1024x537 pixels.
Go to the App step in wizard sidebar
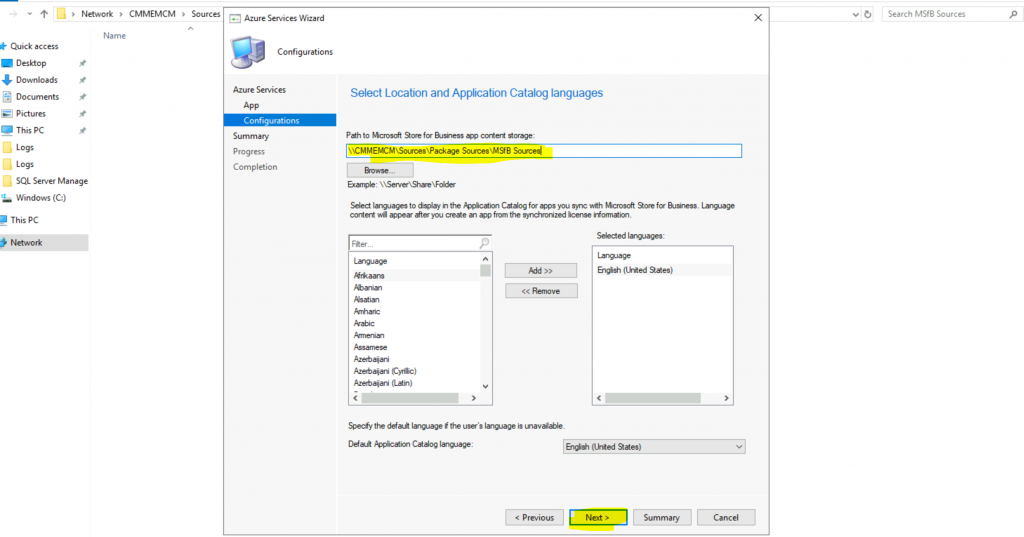point(251,105)
